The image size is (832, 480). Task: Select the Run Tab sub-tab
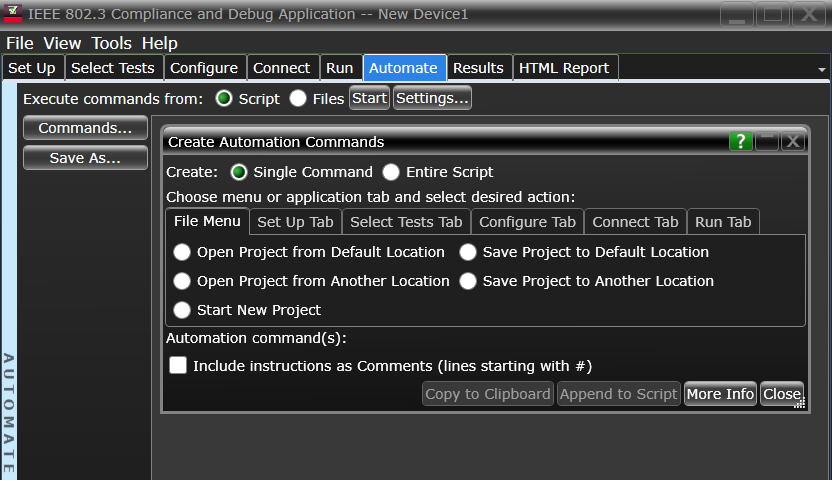coord(723,222)
